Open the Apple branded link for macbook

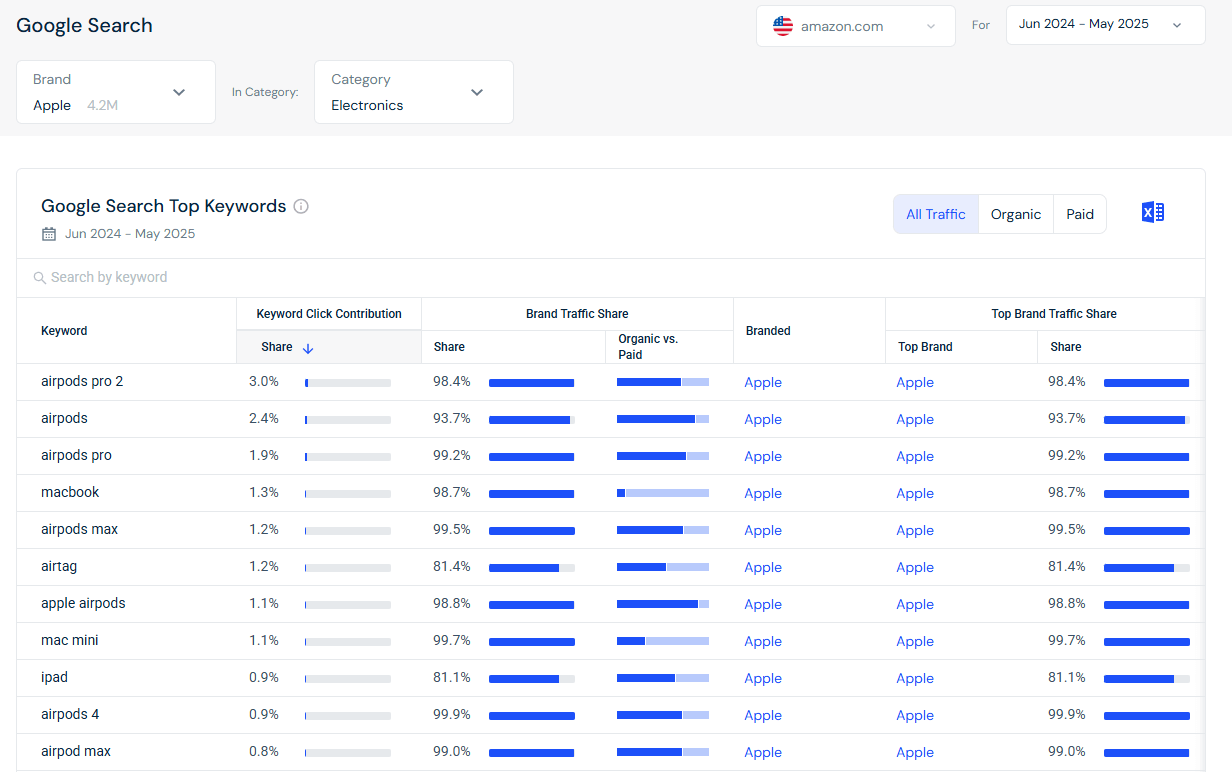coord(763,493)
